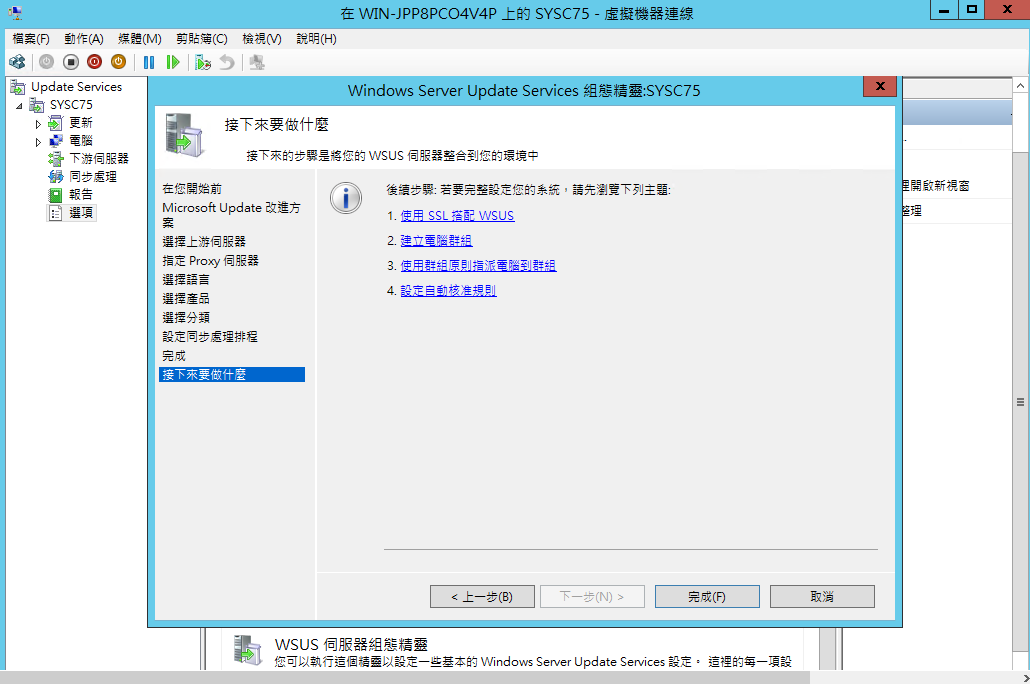Click the 選擇語言 wizard step
Image resolution: width=1030 pixels, height=684 pixels.
(186, 280)
